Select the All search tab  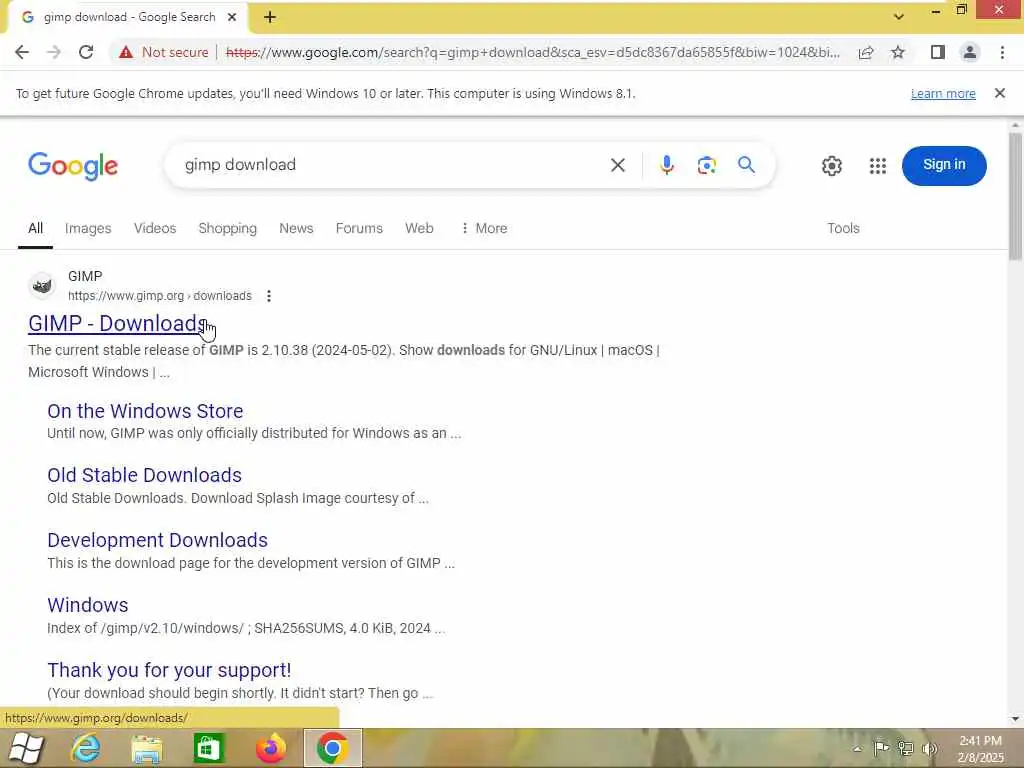35,229
